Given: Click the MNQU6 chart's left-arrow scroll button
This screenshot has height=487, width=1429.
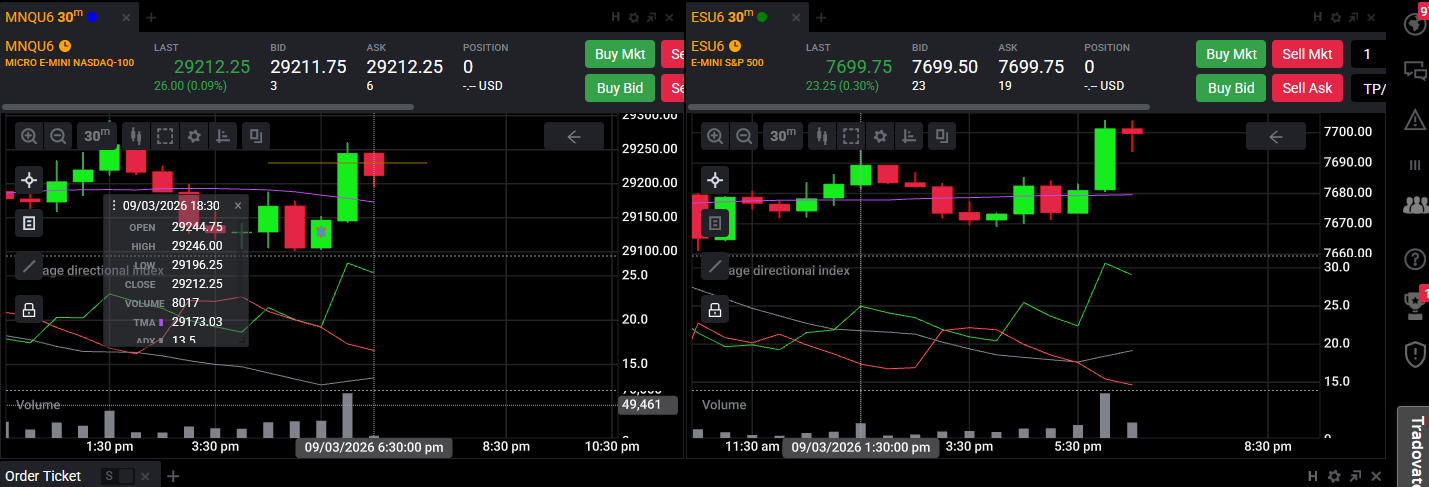Looking at the screenshot, I should [574, 136].
